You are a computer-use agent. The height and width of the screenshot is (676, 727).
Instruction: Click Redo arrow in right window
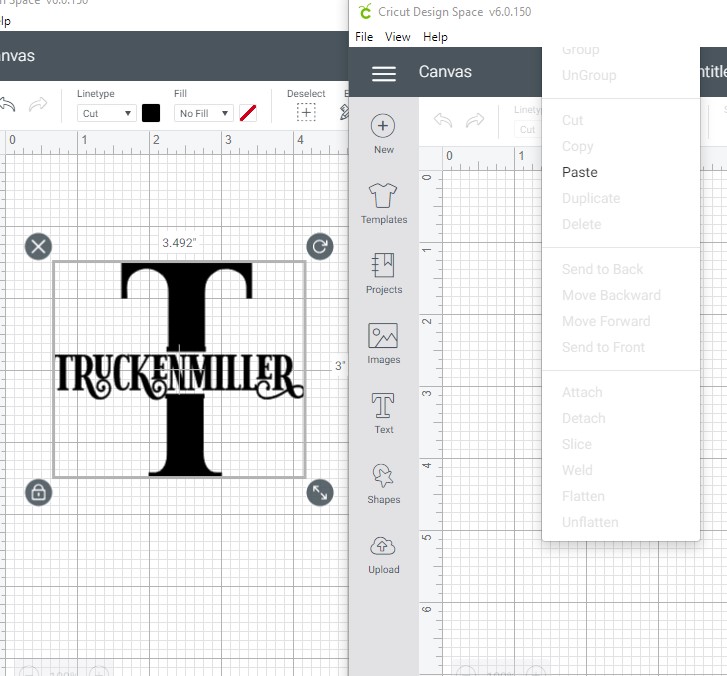(x=475, y=121)
